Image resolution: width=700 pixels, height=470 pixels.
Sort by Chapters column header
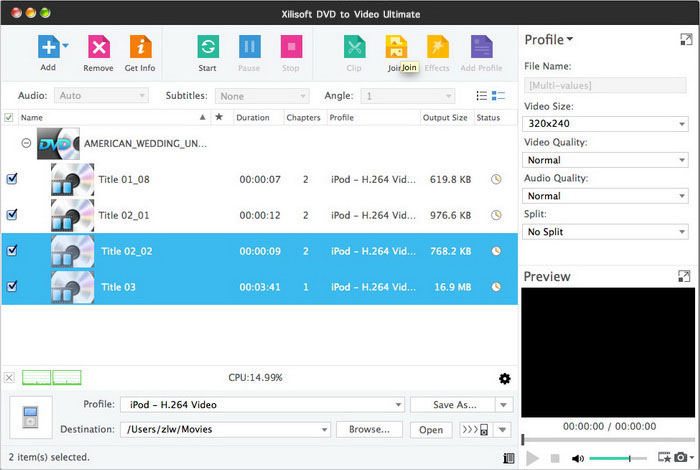pyautogui.click(x=304, y=117)
